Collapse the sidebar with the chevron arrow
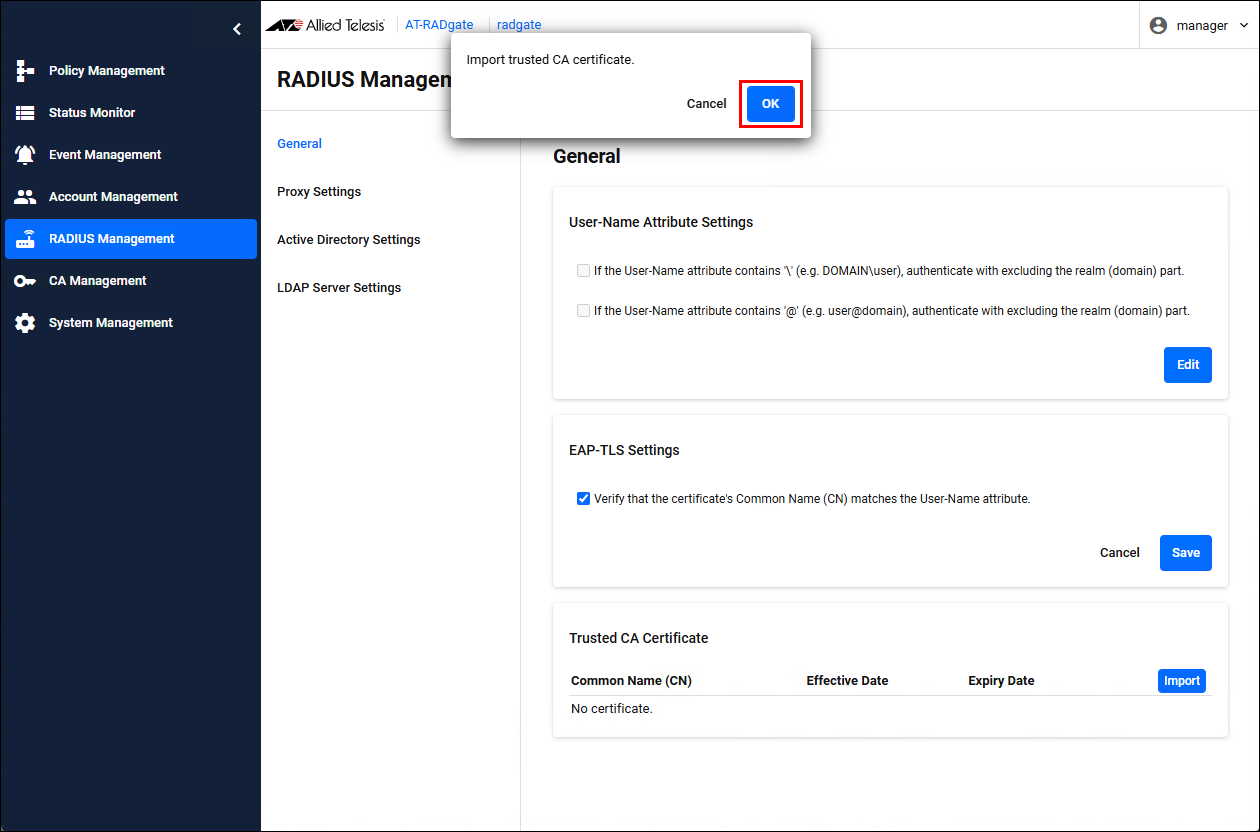 point(237,29)
